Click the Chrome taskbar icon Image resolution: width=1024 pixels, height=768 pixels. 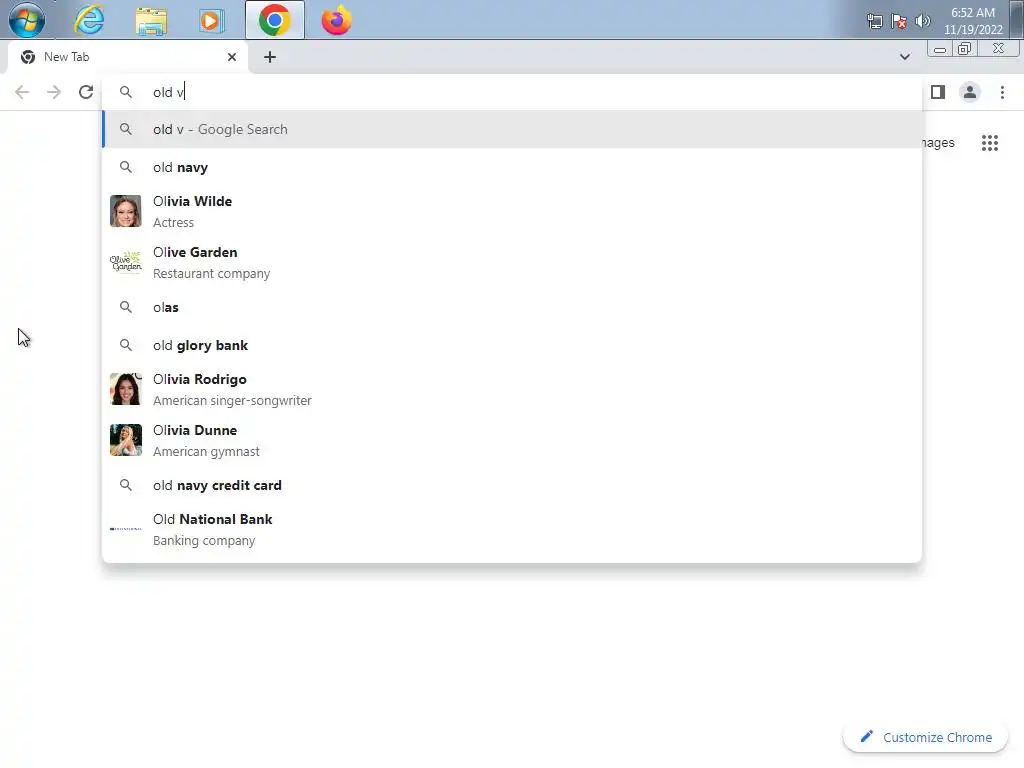click(274, 20)
